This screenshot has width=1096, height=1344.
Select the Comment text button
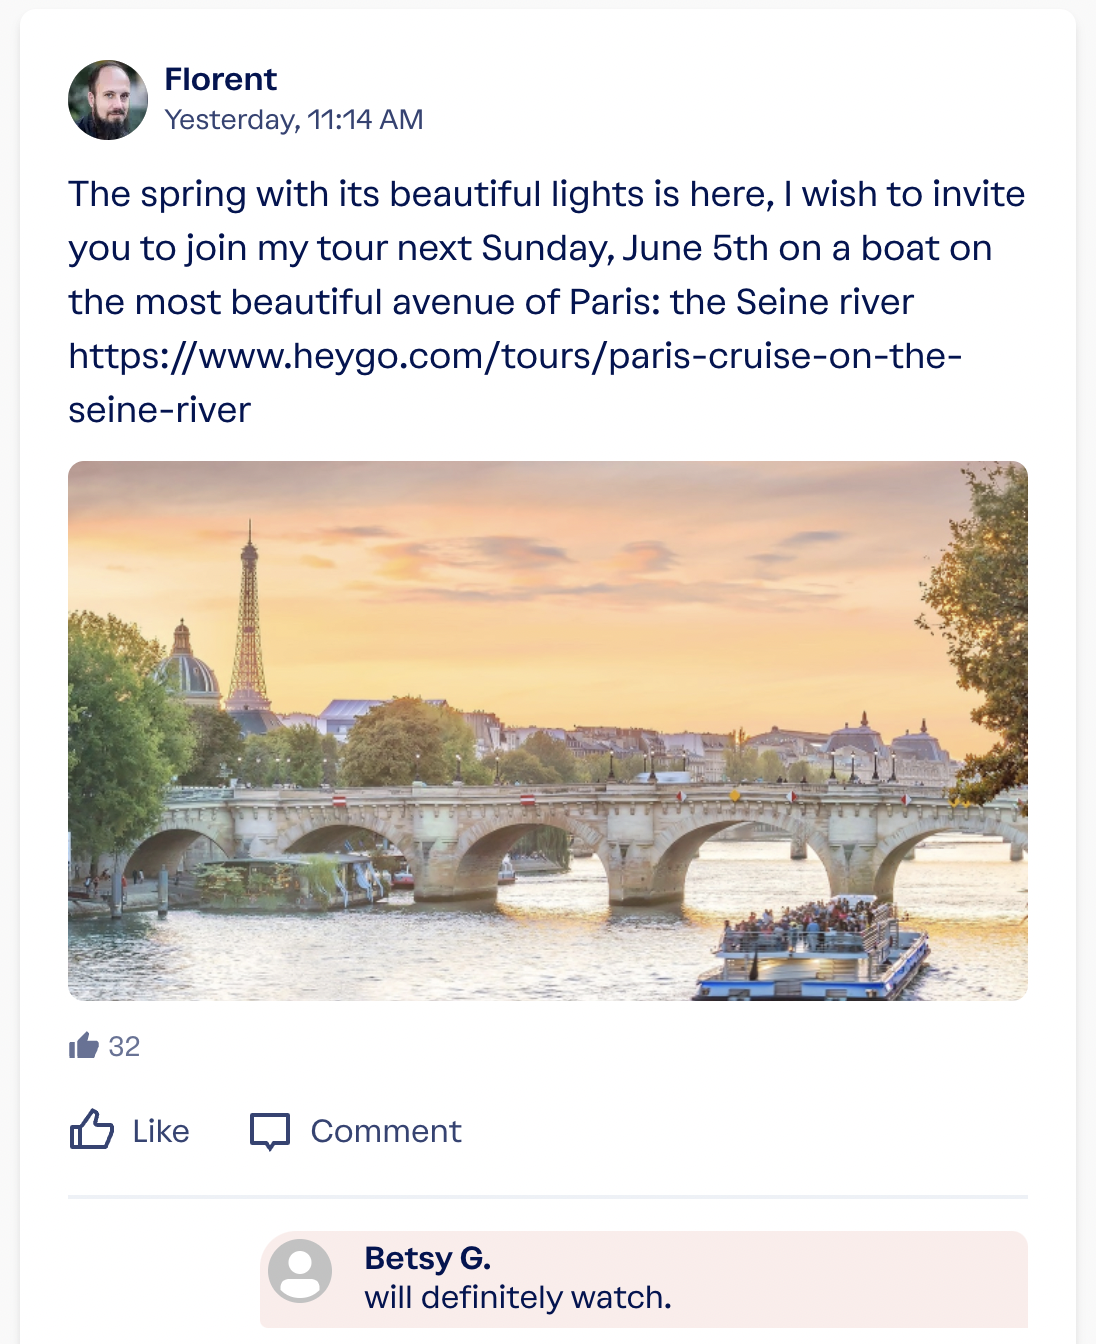pos(386,1131)
